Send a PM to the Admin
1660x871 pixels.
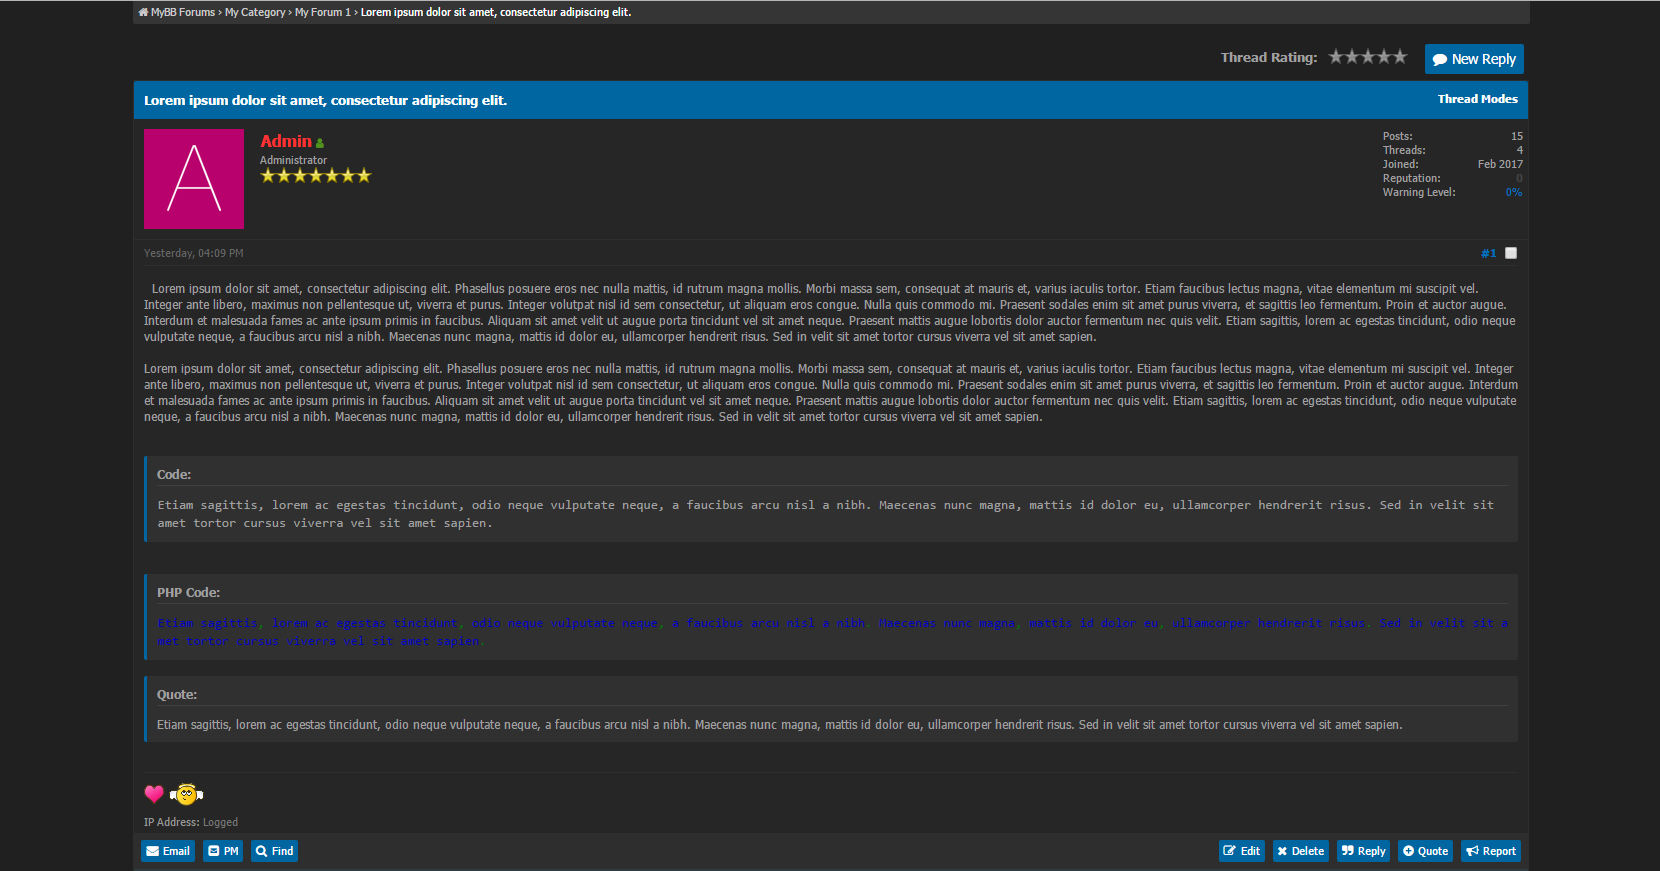223,851
